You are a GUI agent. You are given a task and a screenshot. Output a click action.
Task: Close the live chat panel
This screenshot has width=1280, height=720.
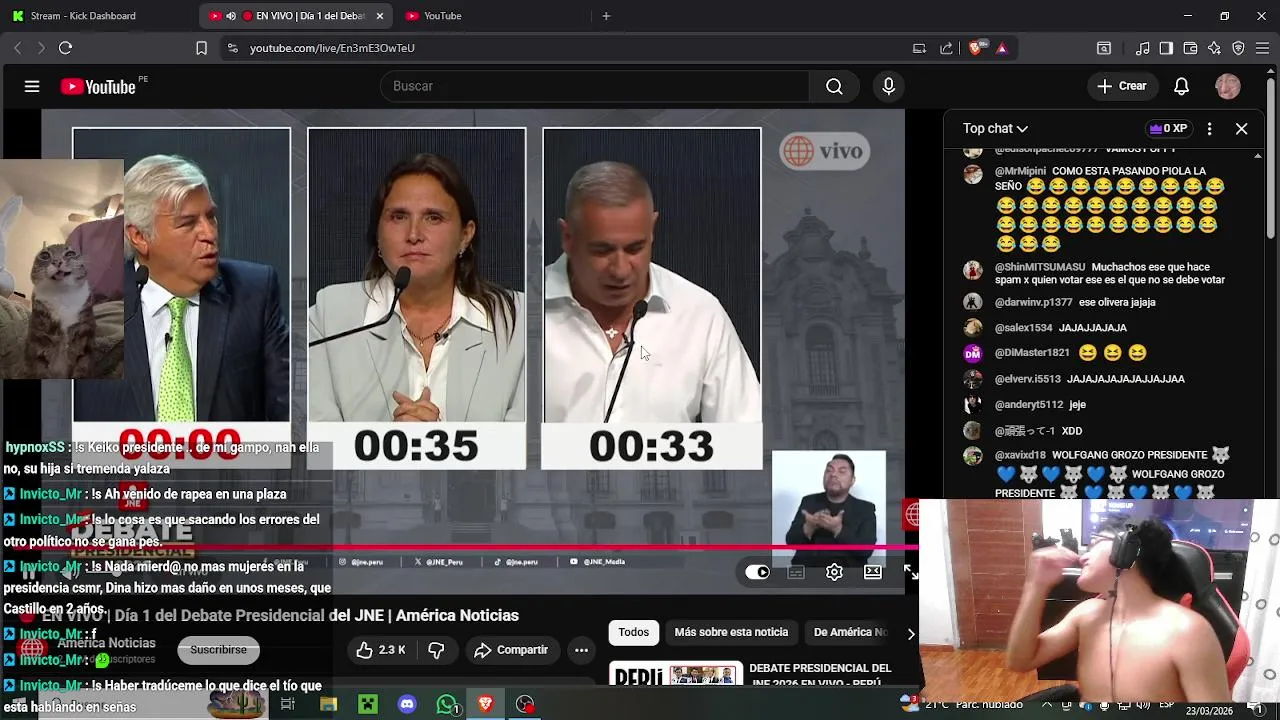point(1241,128)
